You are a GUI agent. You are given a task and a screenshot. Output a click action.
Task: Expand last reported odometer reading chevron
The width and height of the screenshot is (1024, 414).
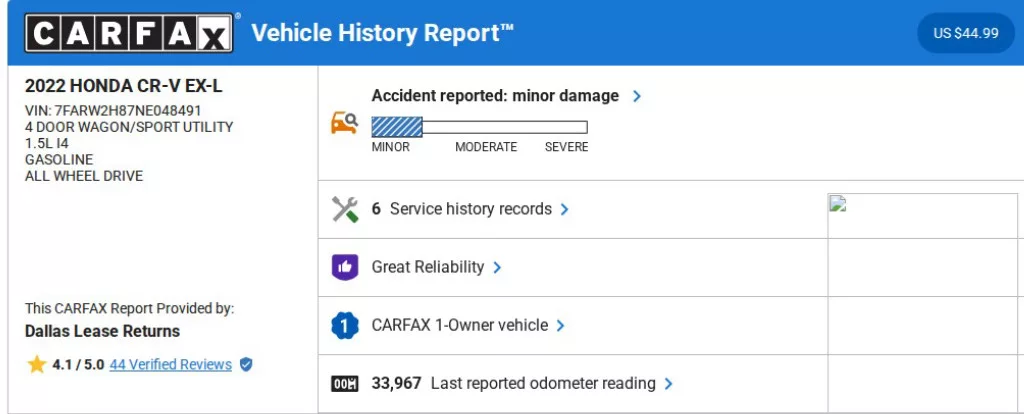tap(669, 384)
